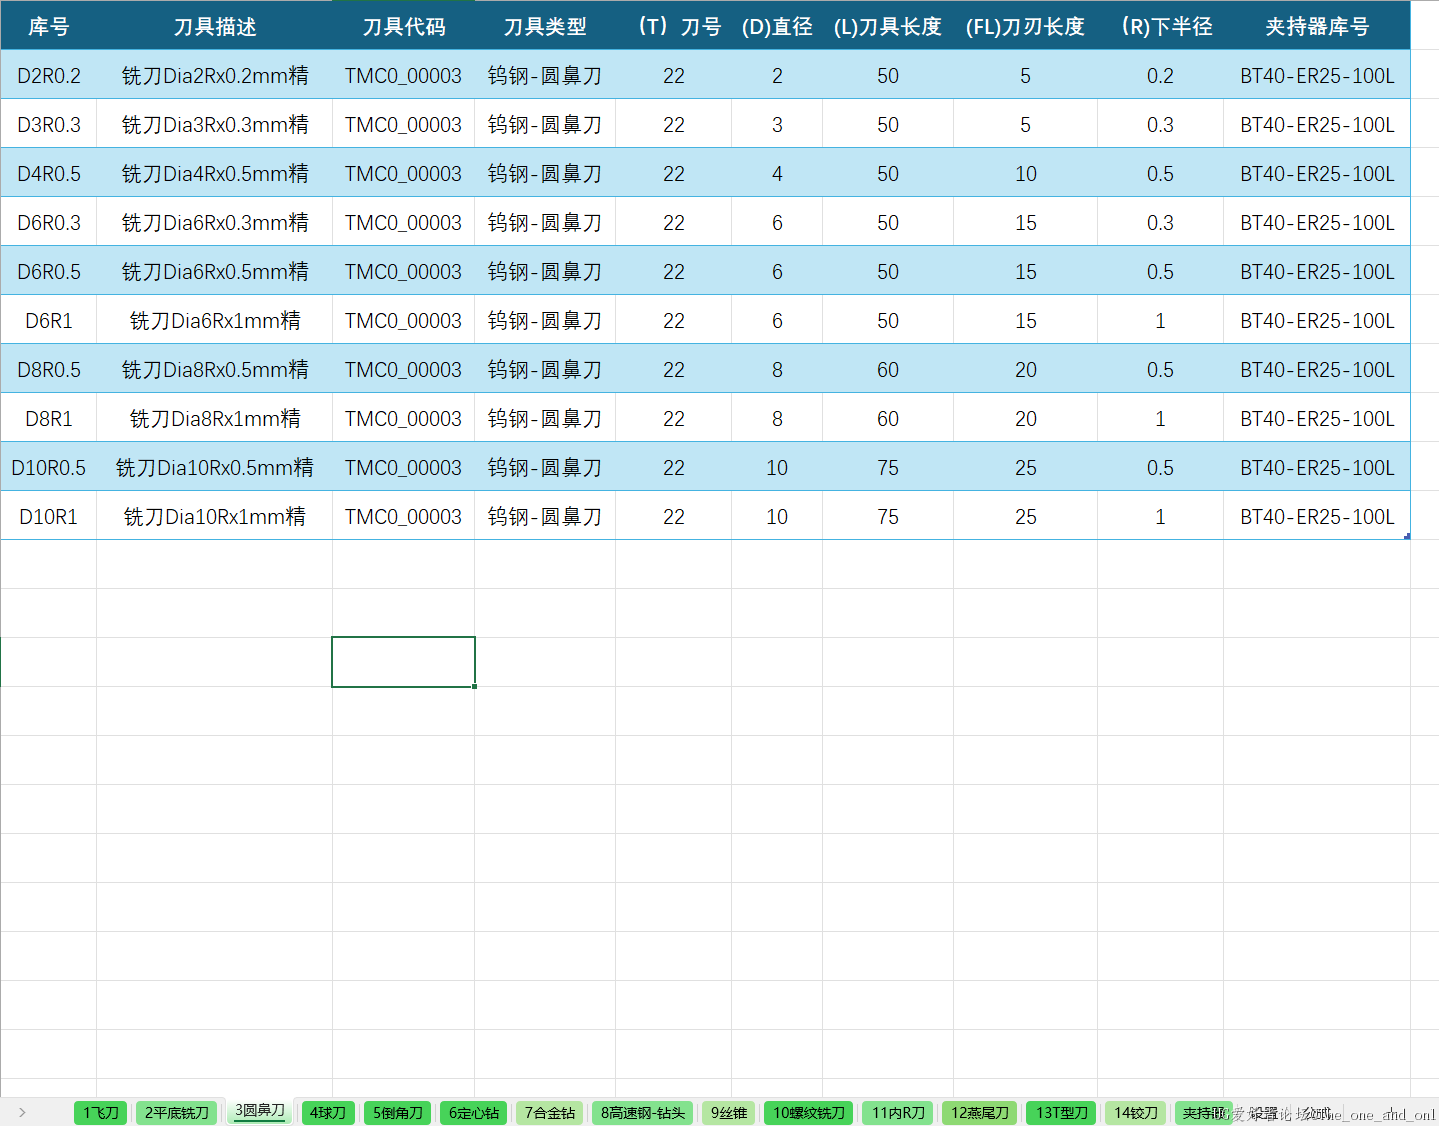Click the length 75 in the D10R1 row
This screenshot has height=1126, width=1439.
tap(888, 516)
